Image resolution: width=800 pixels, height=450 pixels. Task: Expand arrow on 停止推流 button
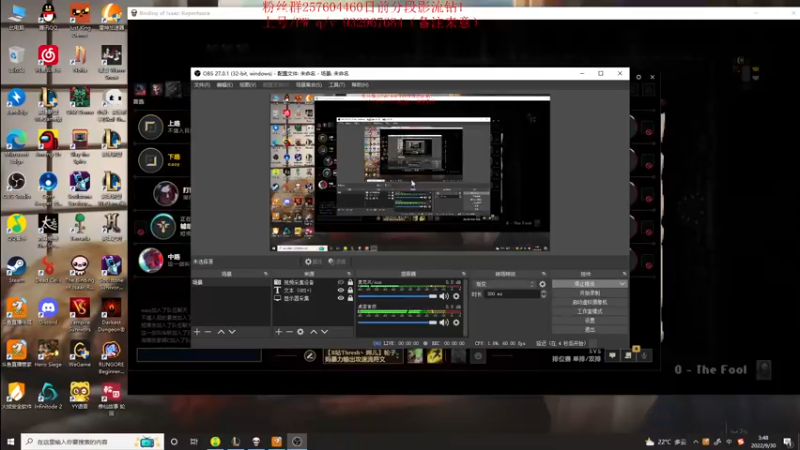coord(622,284)
